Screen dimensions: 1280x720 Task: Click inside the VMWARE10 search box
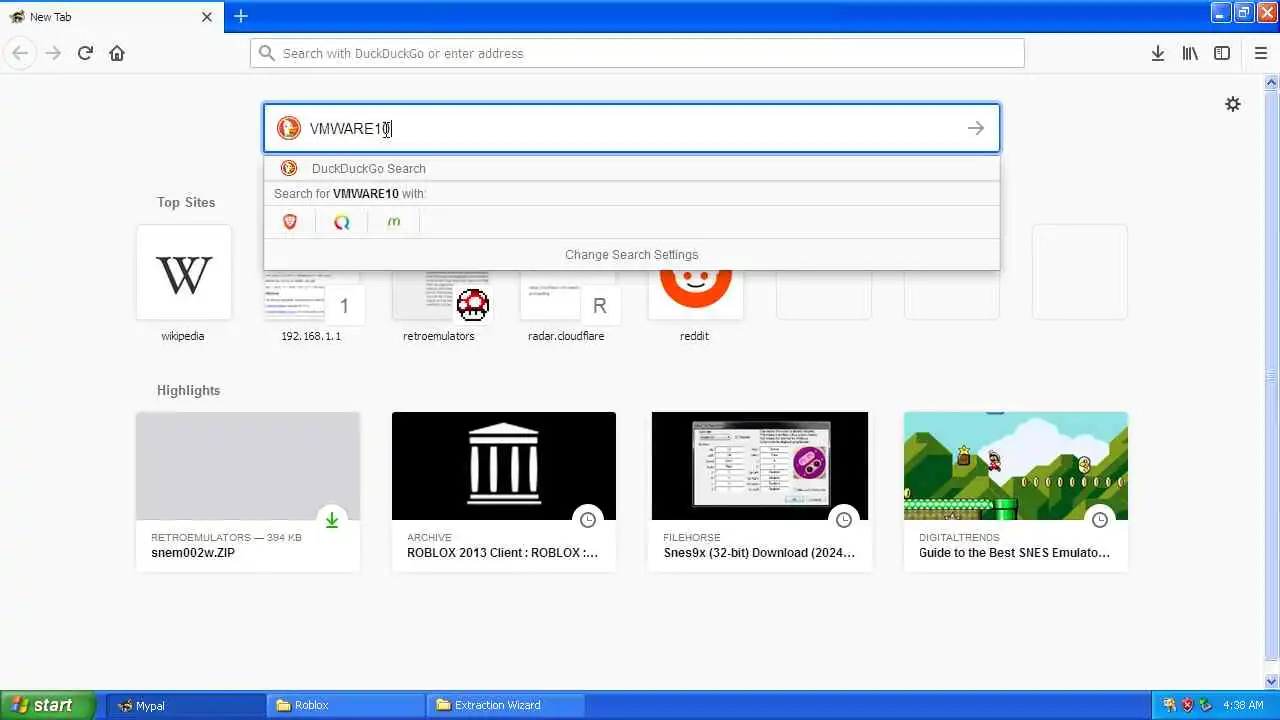coord(631,128)
